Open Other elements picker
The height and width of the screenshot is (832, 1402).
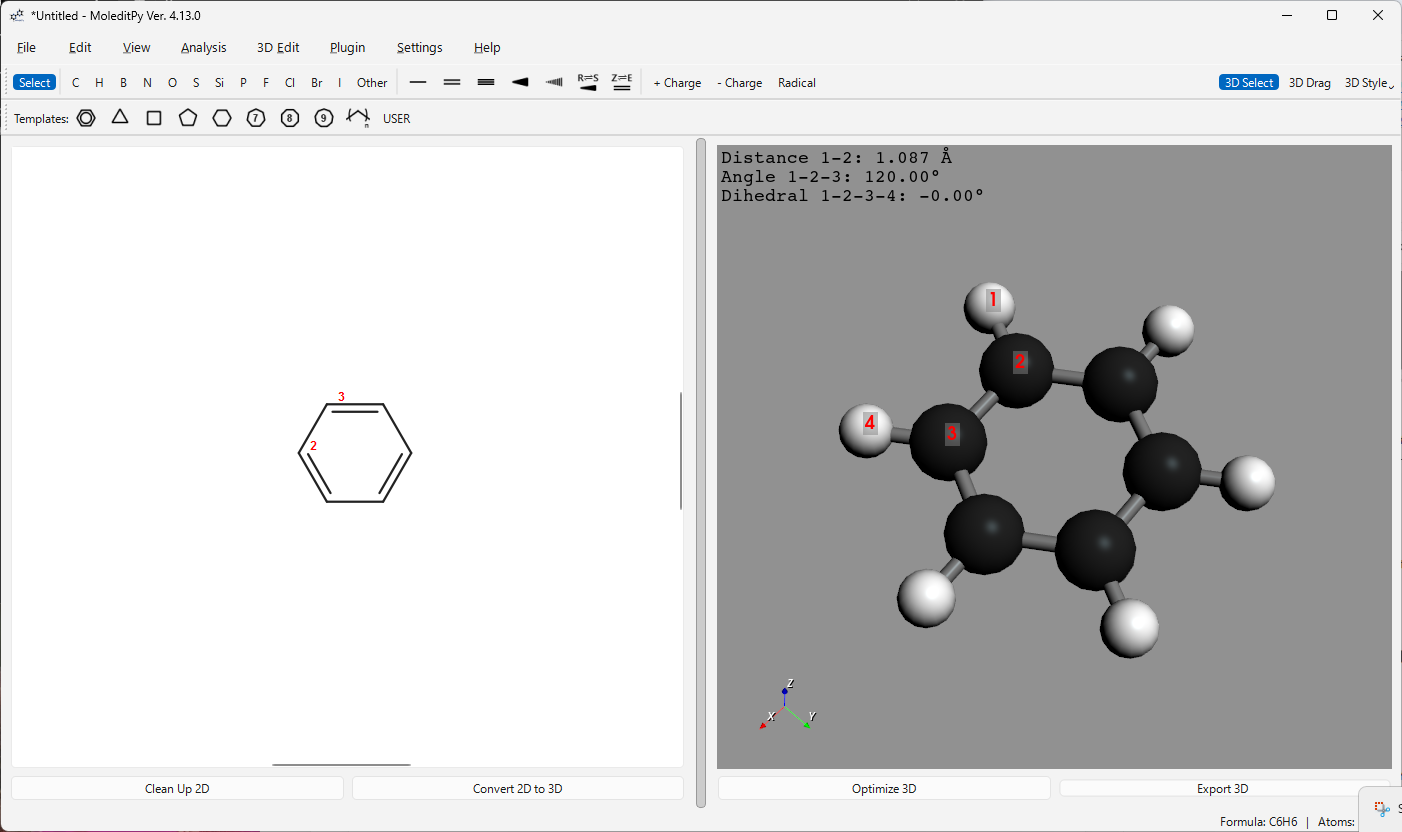pyautogui.click(x=372, y=83)
